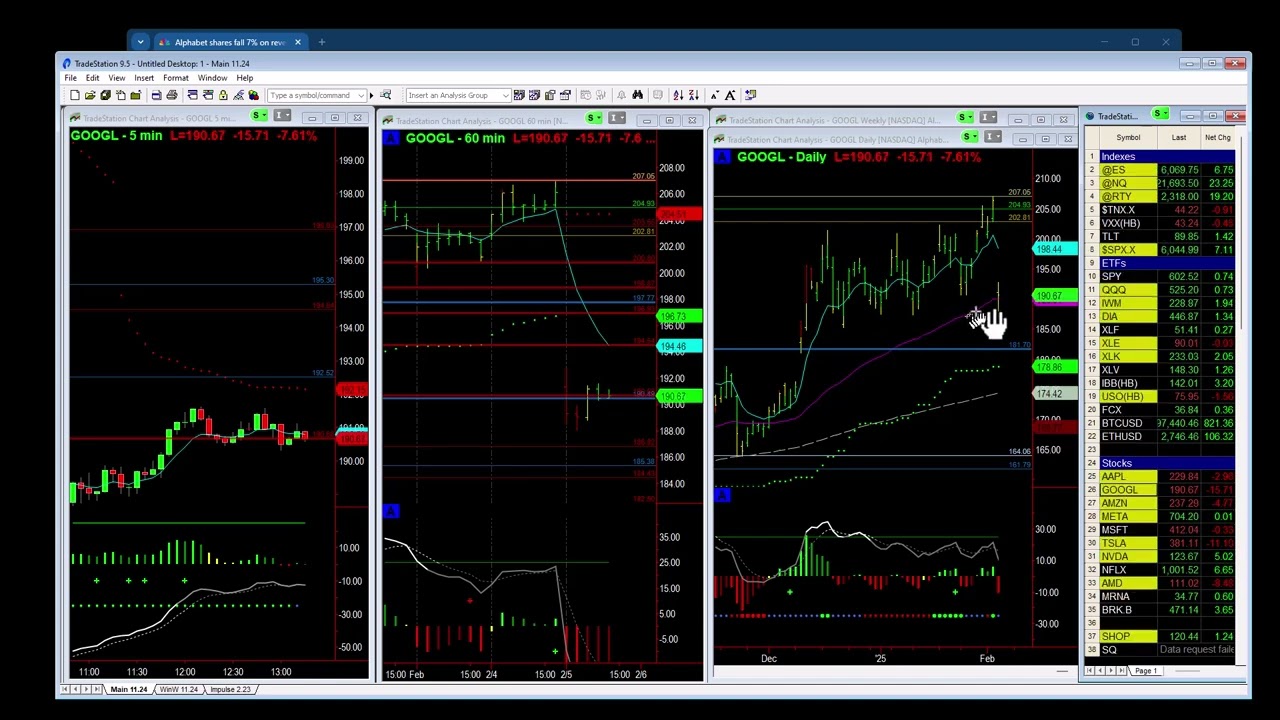Click the binoculars find icon
1280x720 pixels.
(637, 95)
